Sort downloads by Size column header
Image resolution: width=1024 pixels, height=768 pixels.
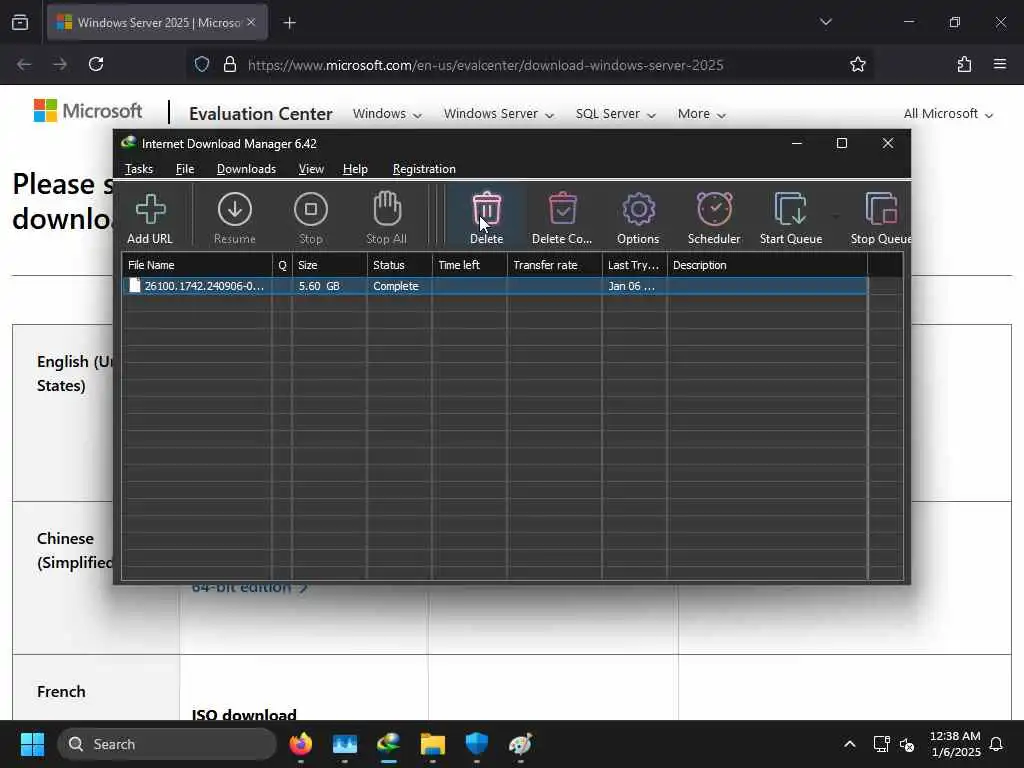pyautogui.click(x=329, y=264)
